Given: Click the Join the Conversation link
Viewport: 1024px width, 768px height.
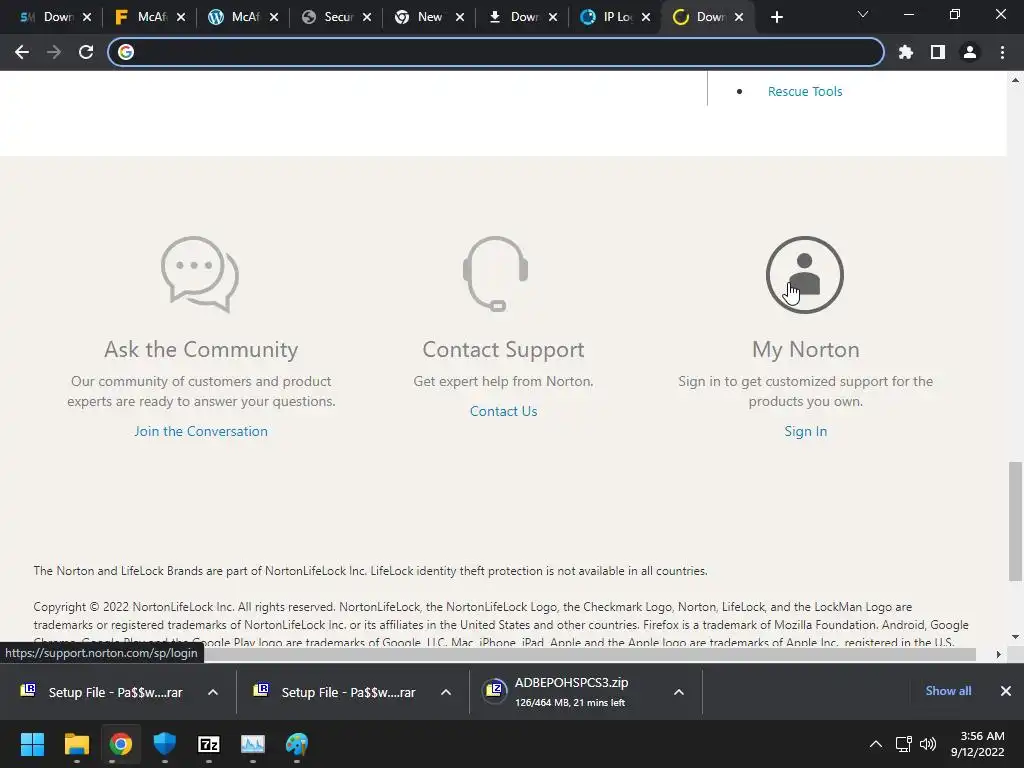Looking at the screenshot, I should click(200, 431).
